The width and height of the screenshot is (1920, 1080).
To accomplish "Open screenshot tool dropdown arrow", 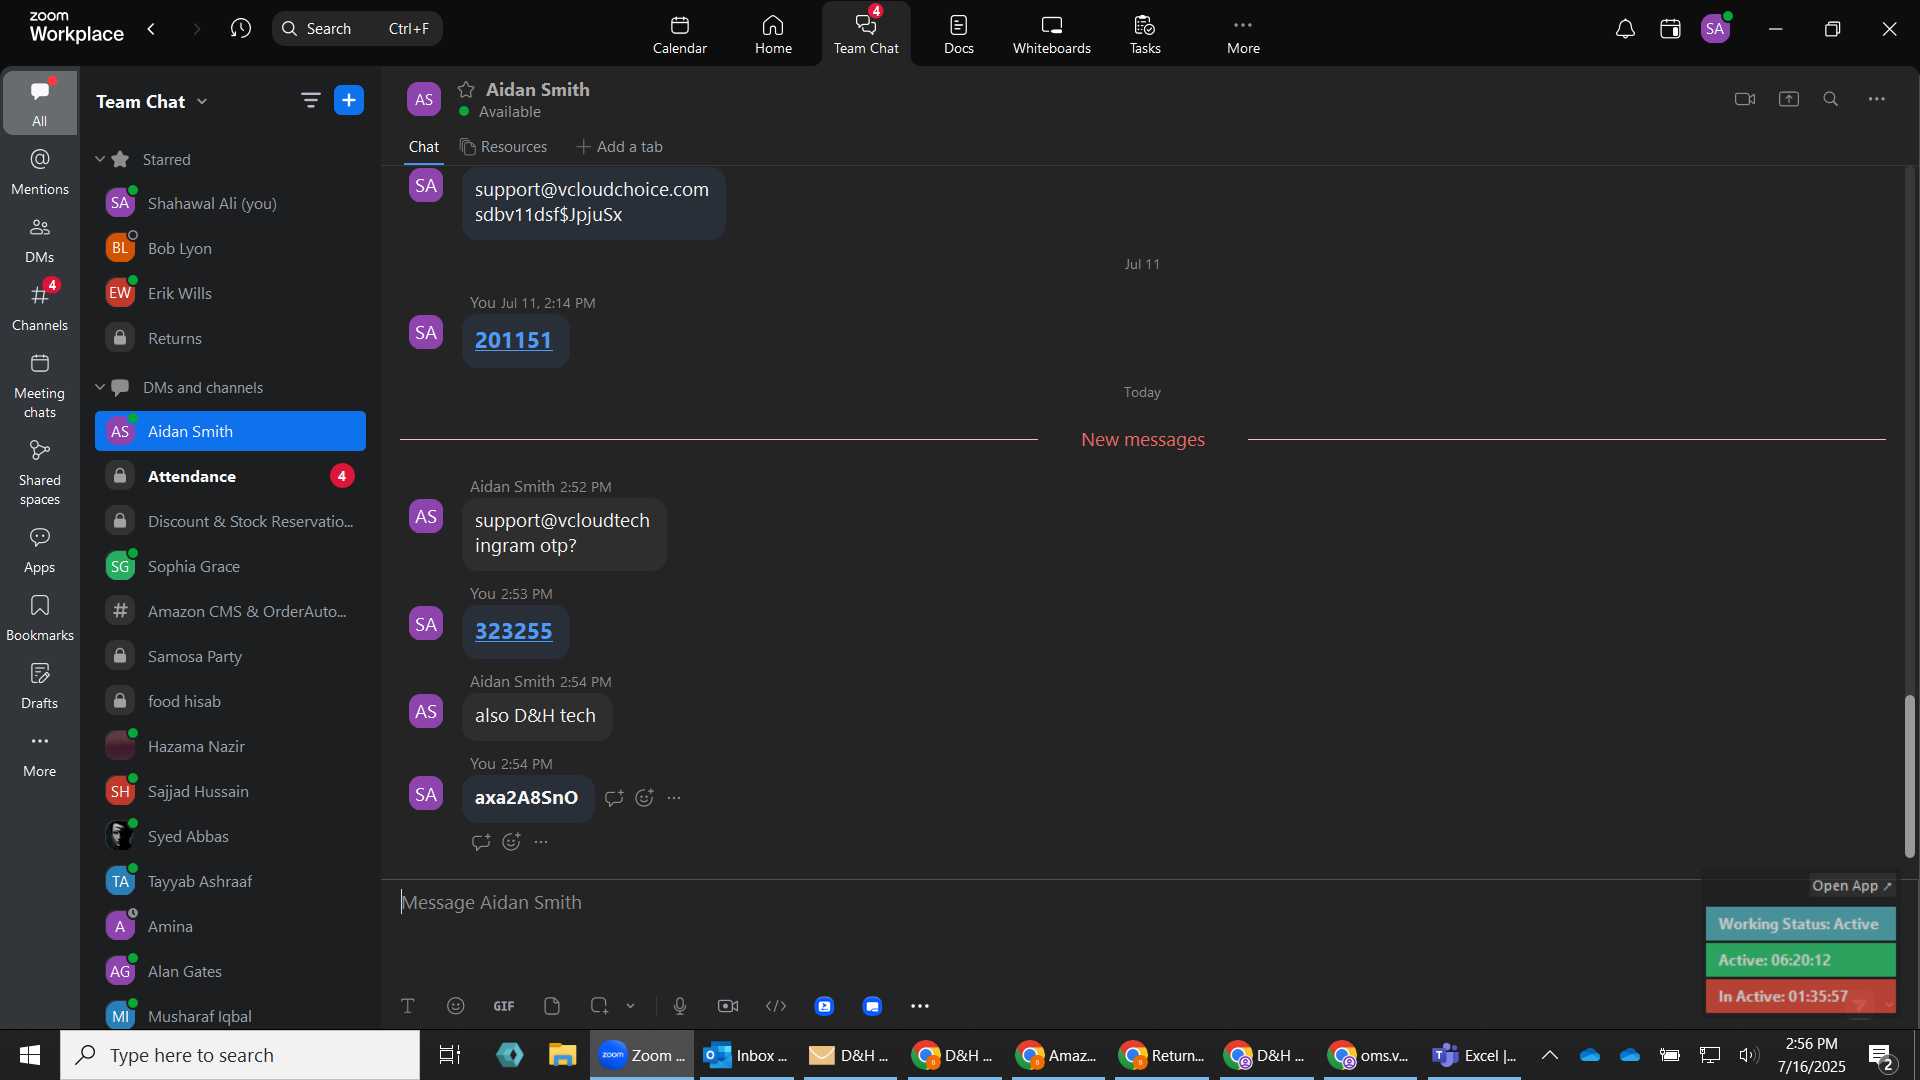I will [631, 1006].
